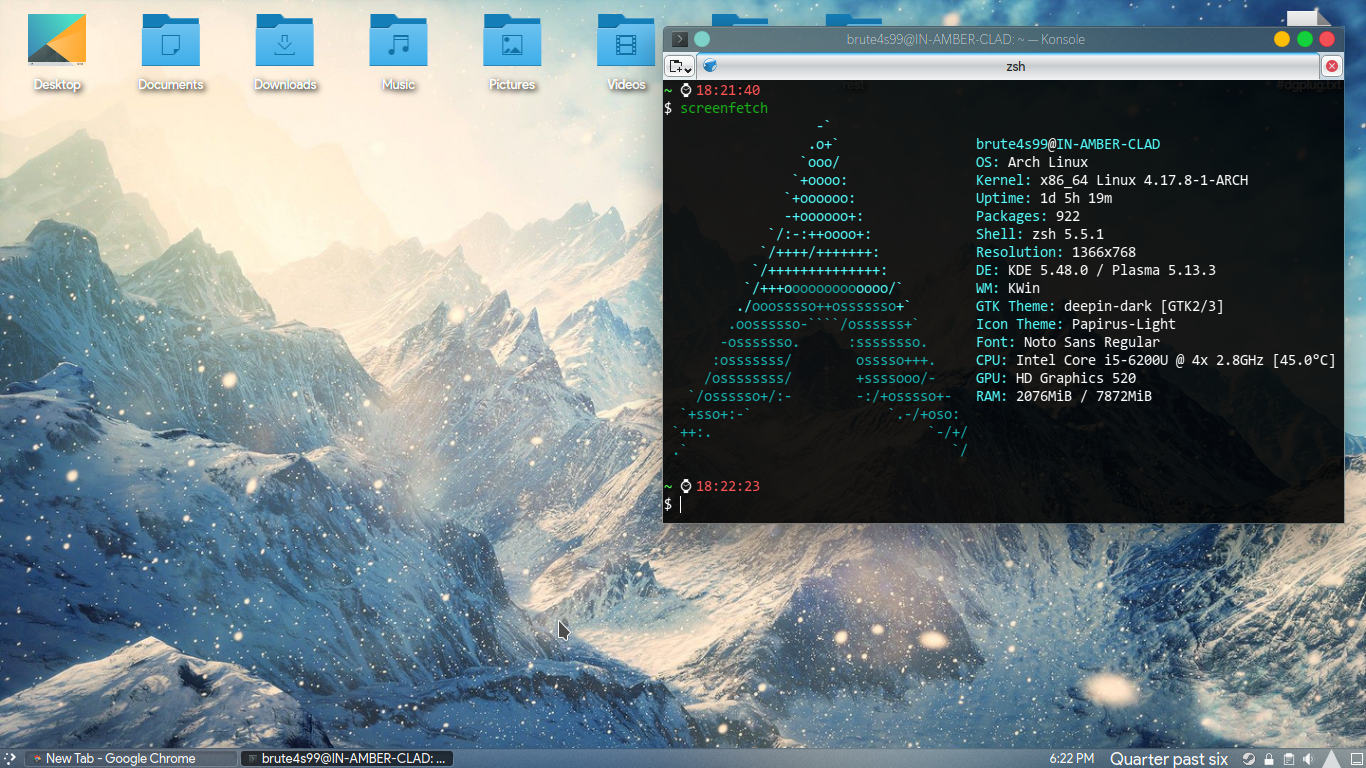
Task: Click the WM: KWin line
Action: click(x=1008, y=288)
